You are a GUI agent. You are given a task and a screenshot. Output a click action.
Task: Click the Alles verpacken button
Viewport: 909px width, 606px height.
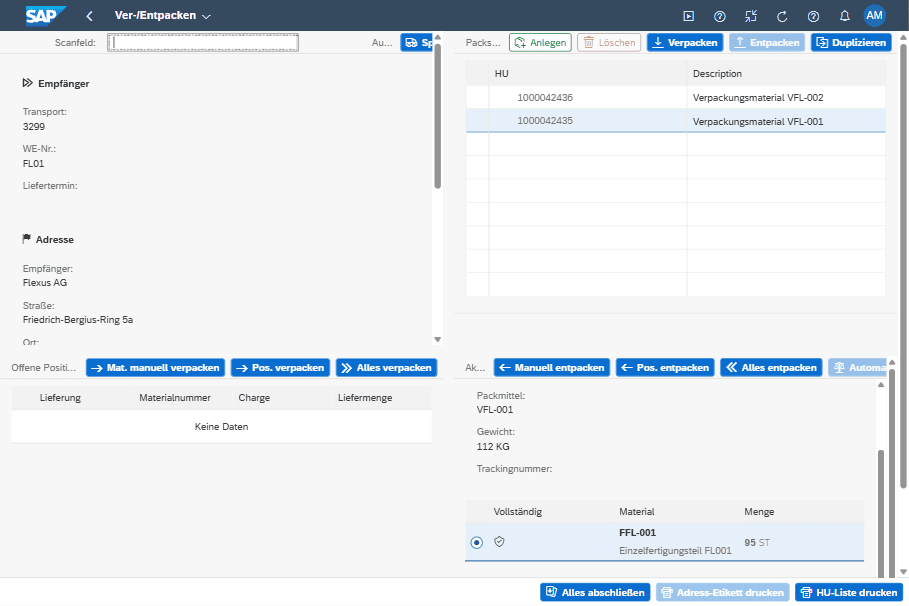click(387, 368)
